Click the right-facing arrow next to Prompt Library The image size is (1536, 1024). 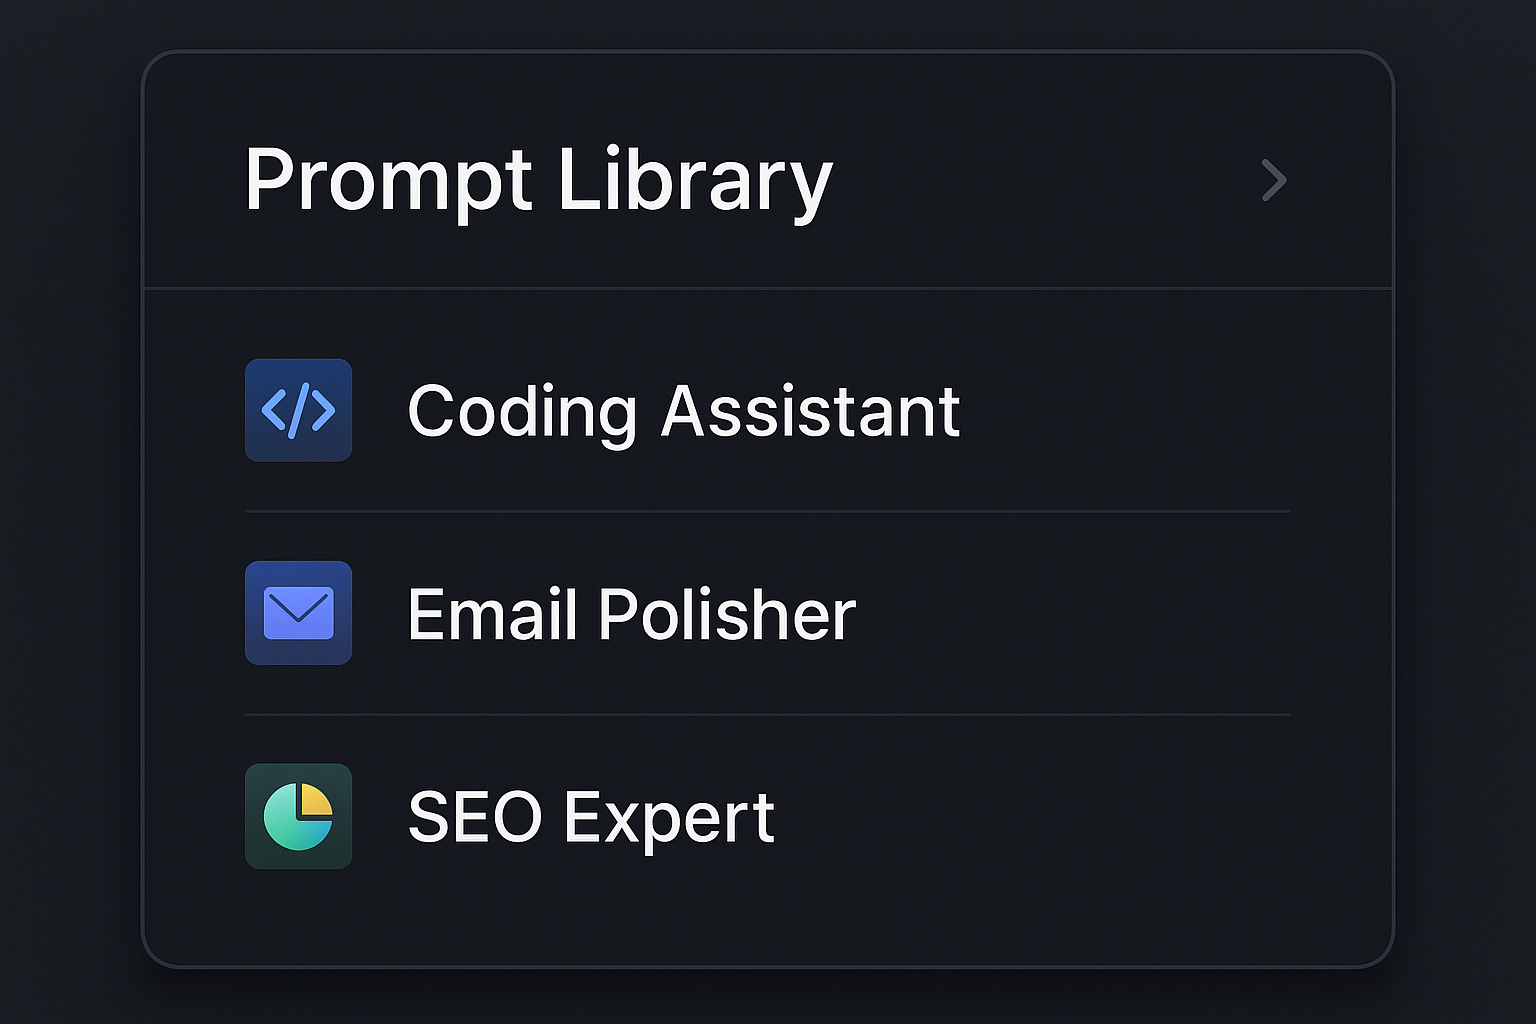pyautogui.click(x=1274, y=180)
